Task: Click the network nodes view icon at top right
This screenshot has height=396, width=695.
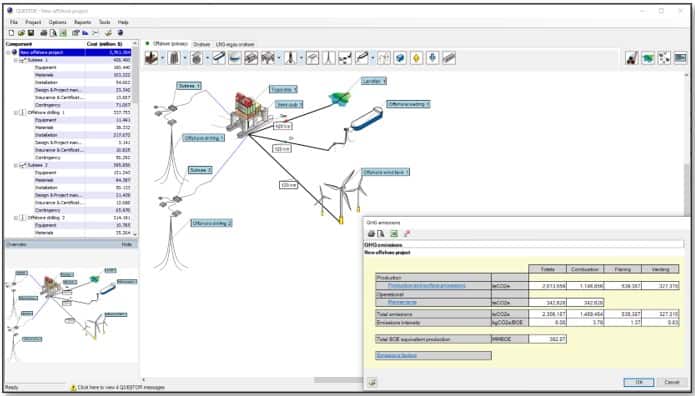Action: (664, 58)
